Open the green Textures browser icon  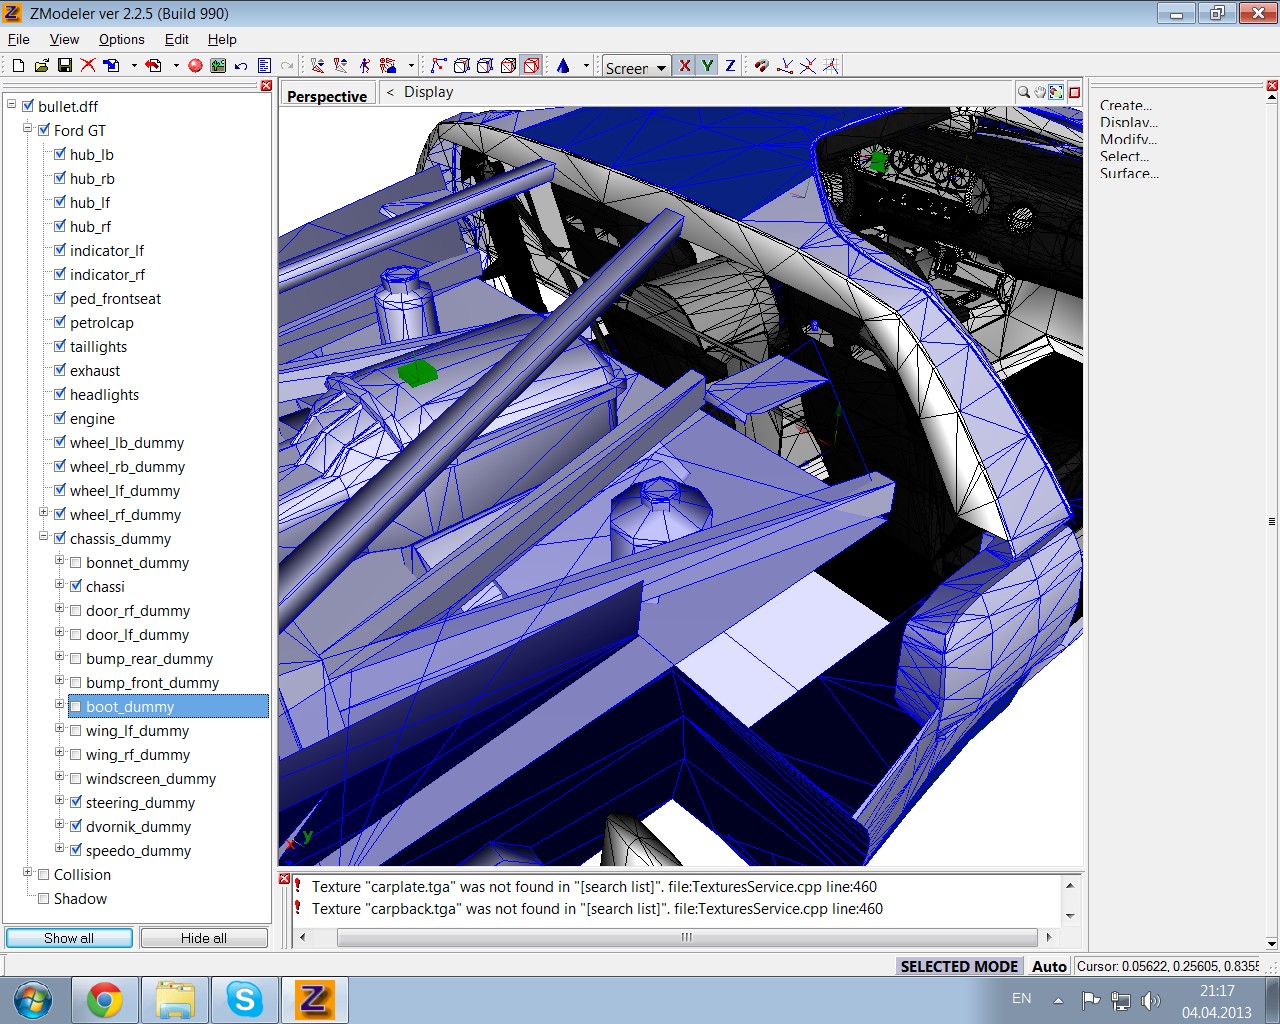tap(218, 66)
